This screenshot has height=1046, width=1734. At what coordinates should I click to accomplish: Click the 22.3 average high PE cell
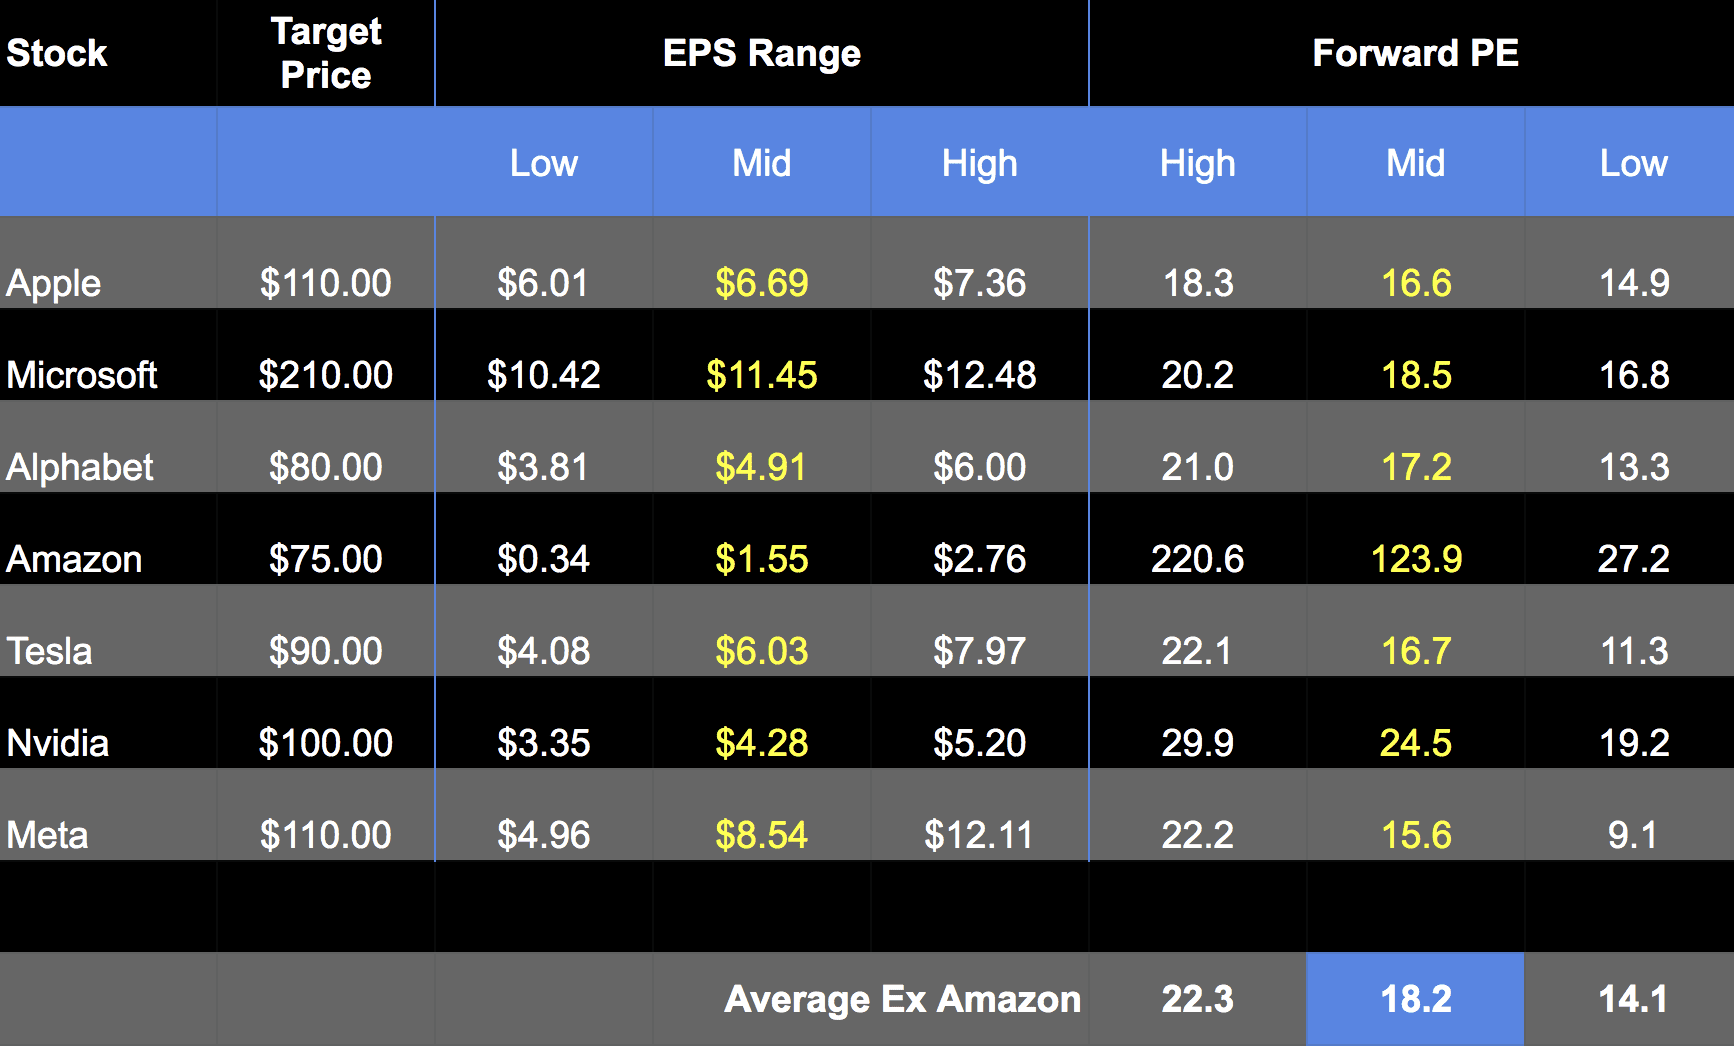[1197, 999]
